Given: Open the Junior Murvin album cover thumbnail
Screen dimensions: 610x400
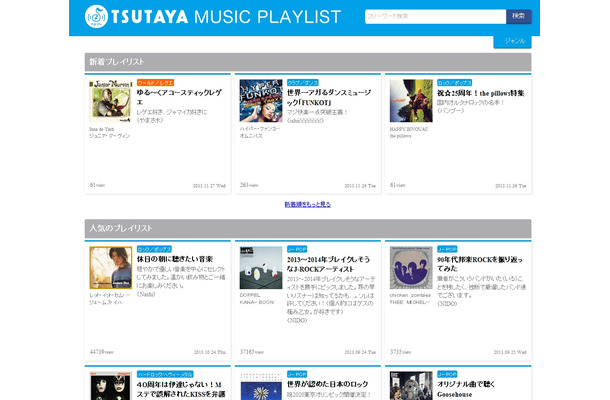Looking at the screenshot, I should (x=110, y=101).
